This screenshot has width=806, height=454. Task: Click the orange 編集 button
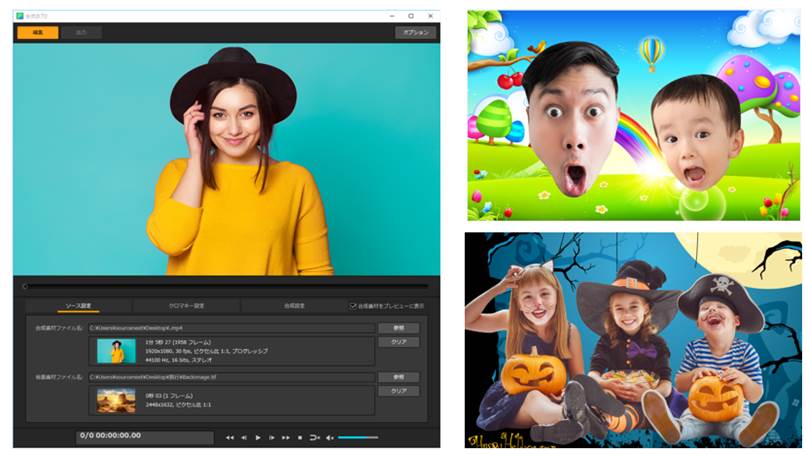click(37, 32)
